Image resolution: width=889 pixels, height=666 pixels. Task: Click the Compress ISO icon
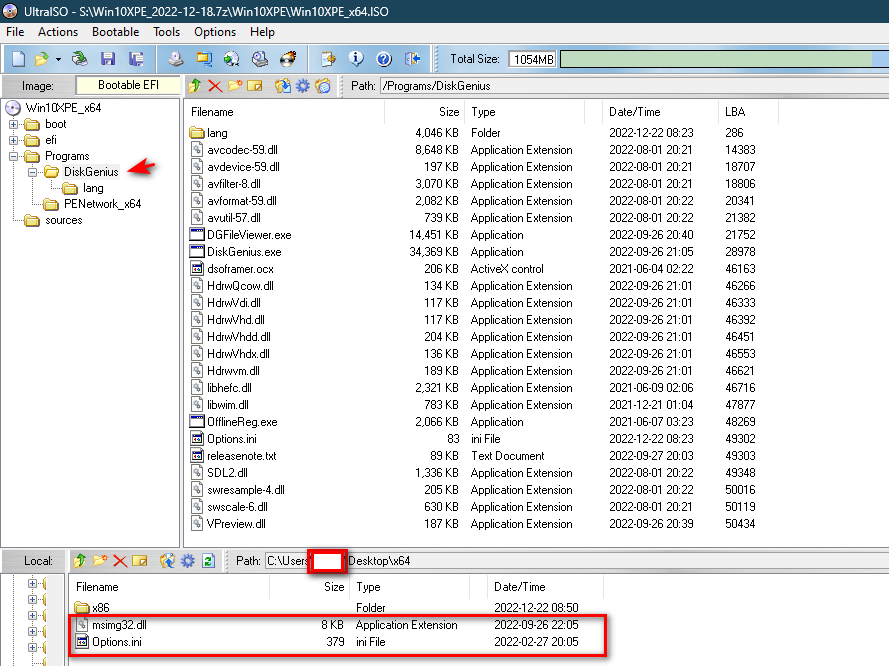coord(232,58)
